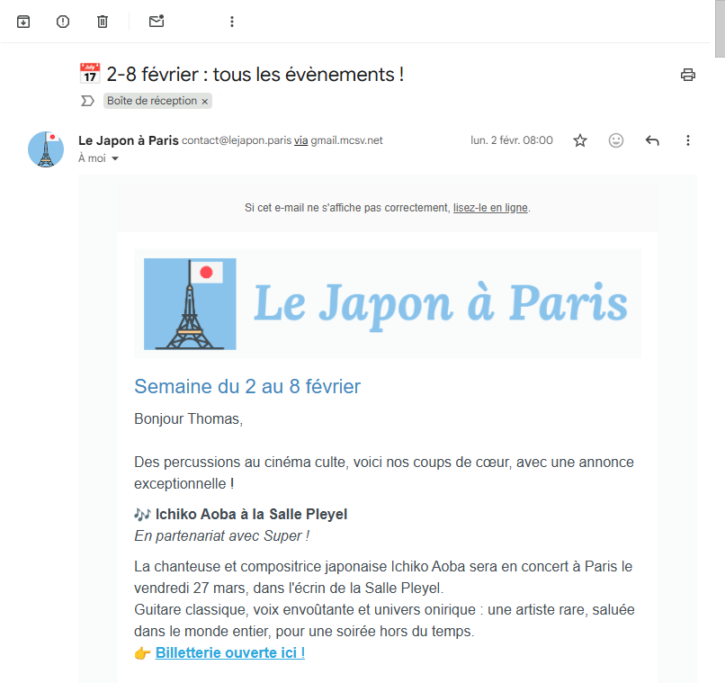Toggle the star on this message
The width and height of the screenshot is (725, 683).
[x=580, y=140]
